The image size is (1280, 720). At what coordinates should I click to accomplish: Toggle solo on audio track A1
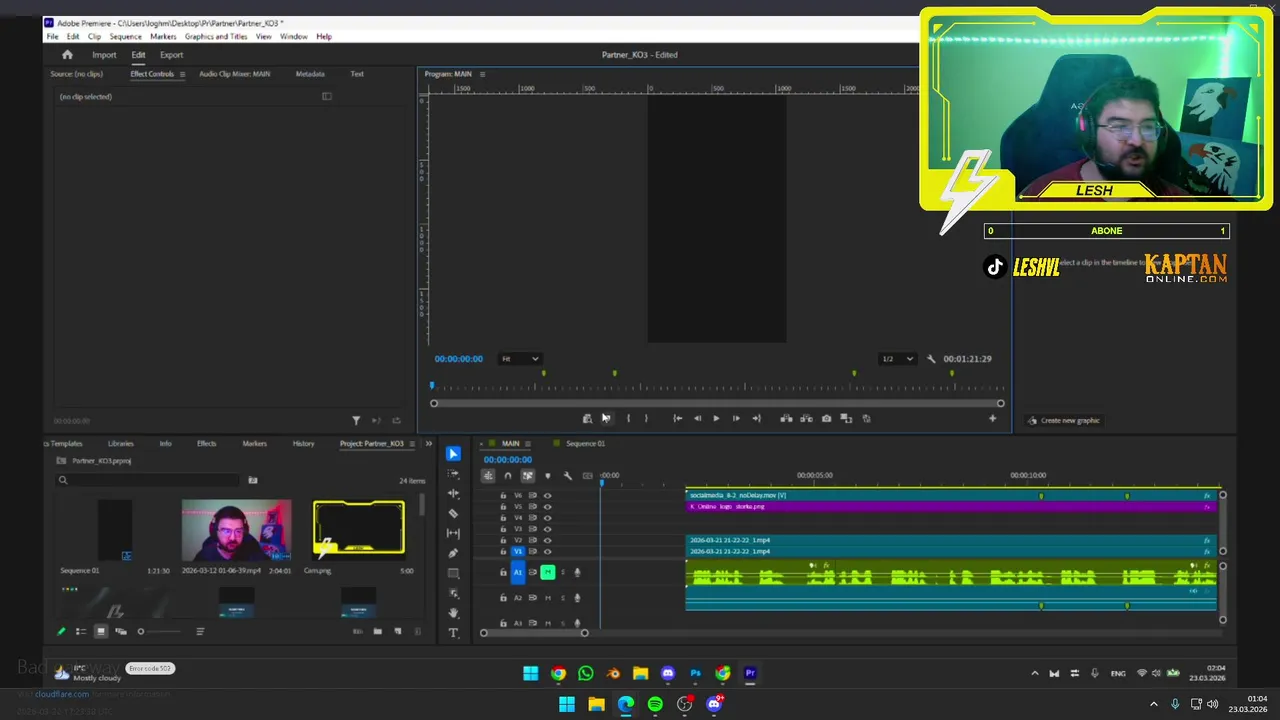coord(562,573)
